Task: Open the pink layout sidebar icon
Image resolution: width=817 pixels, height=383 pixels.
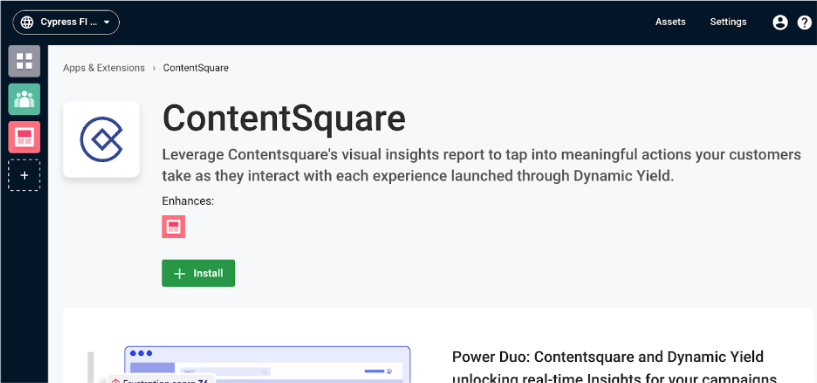Action: coord(24,137)
